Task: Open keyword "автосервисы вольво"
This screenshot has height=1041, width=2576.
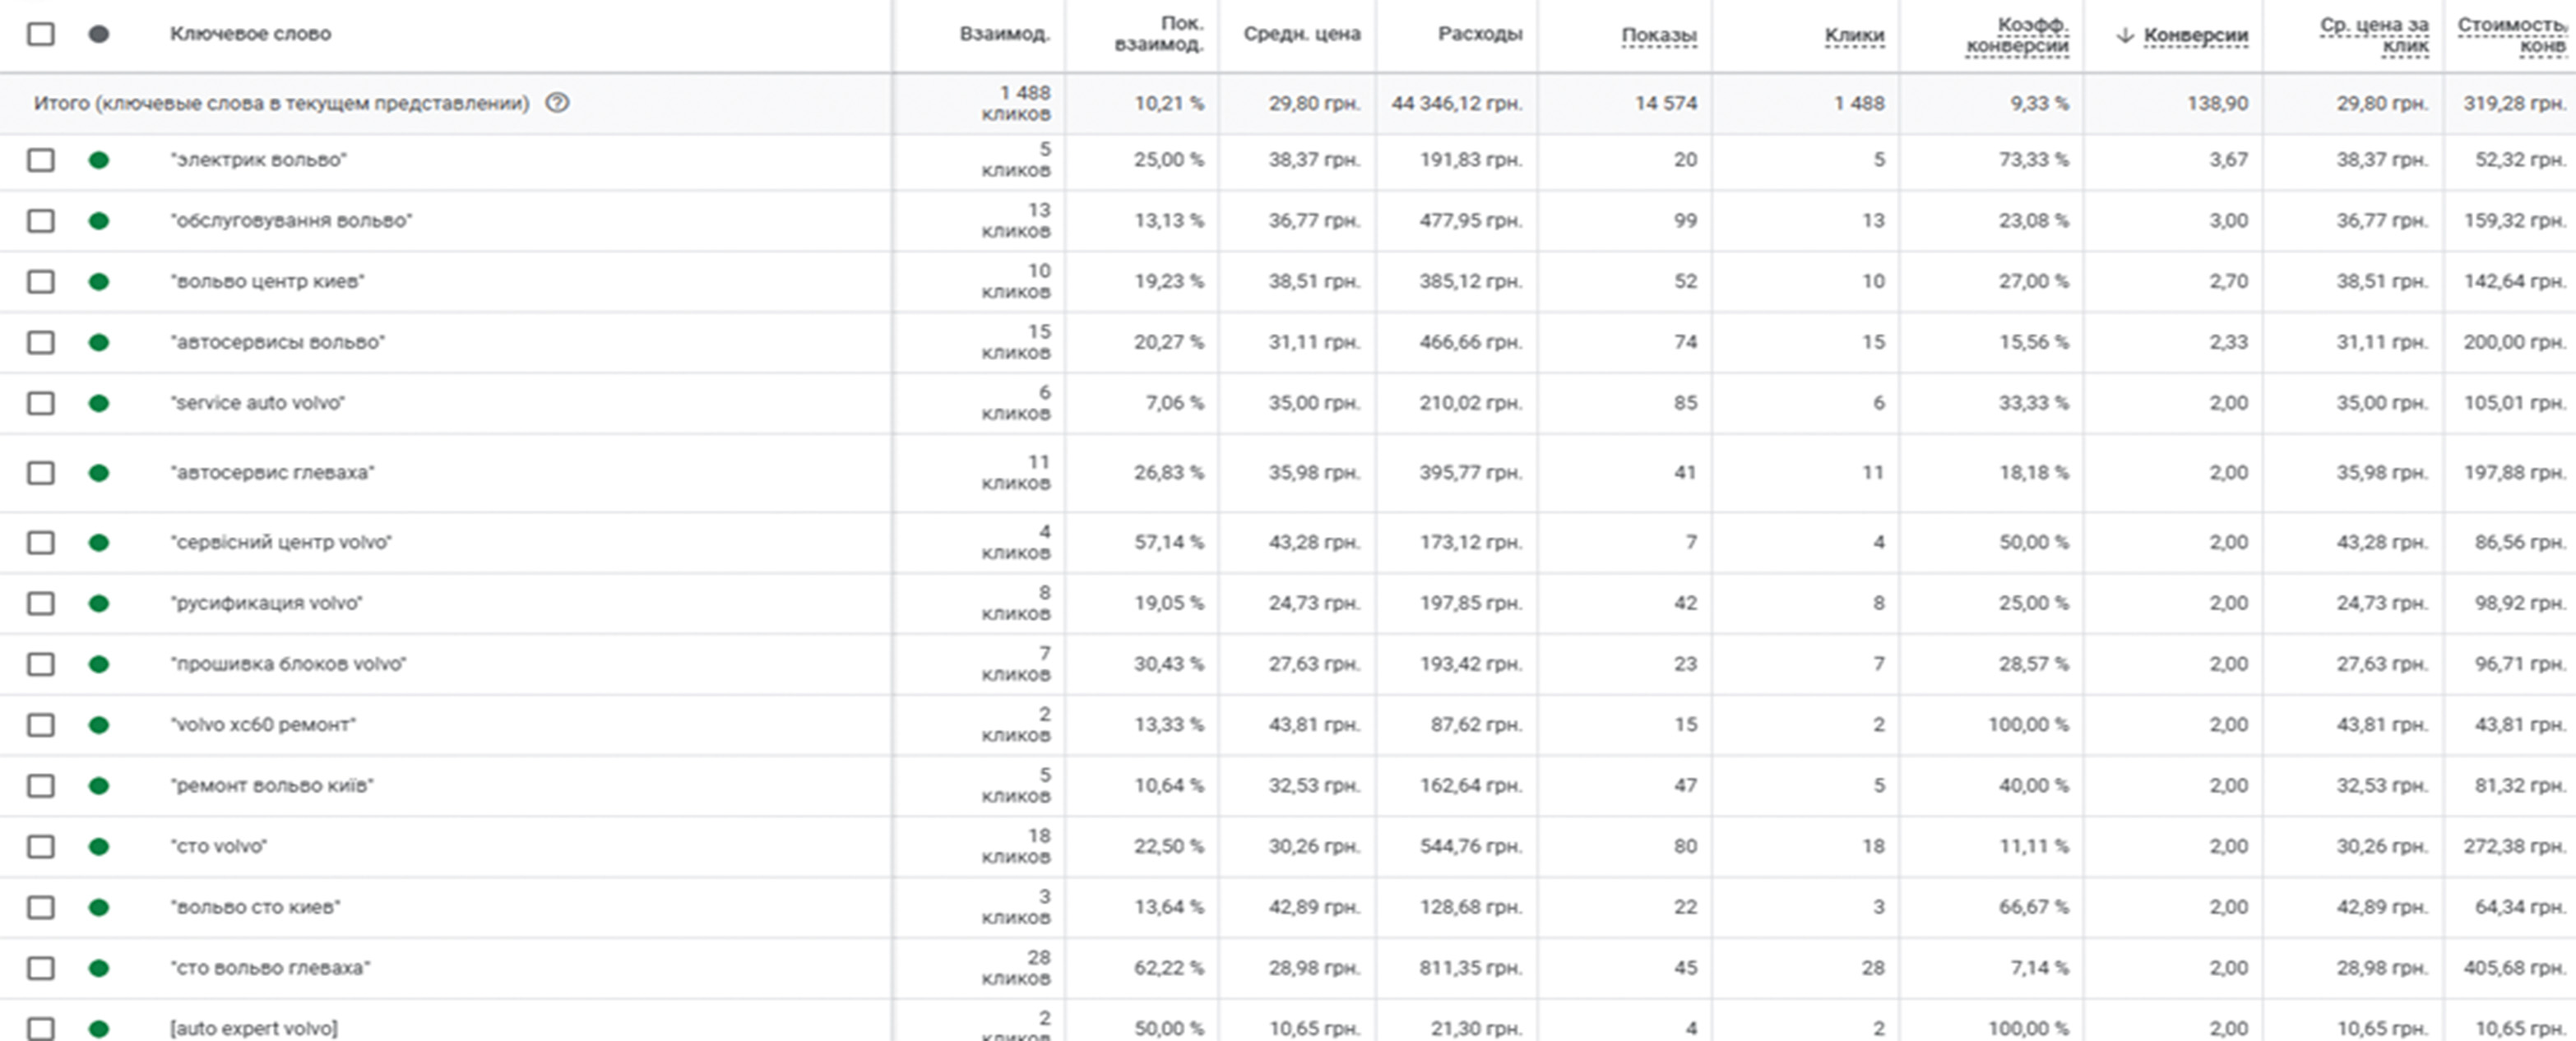Action: 278,342
